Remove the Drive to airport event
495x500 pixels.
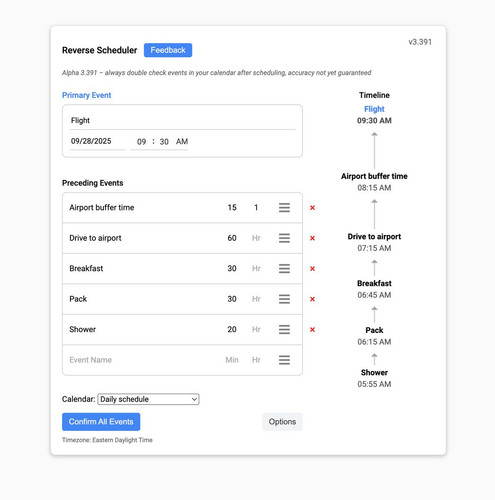[312, 238]
